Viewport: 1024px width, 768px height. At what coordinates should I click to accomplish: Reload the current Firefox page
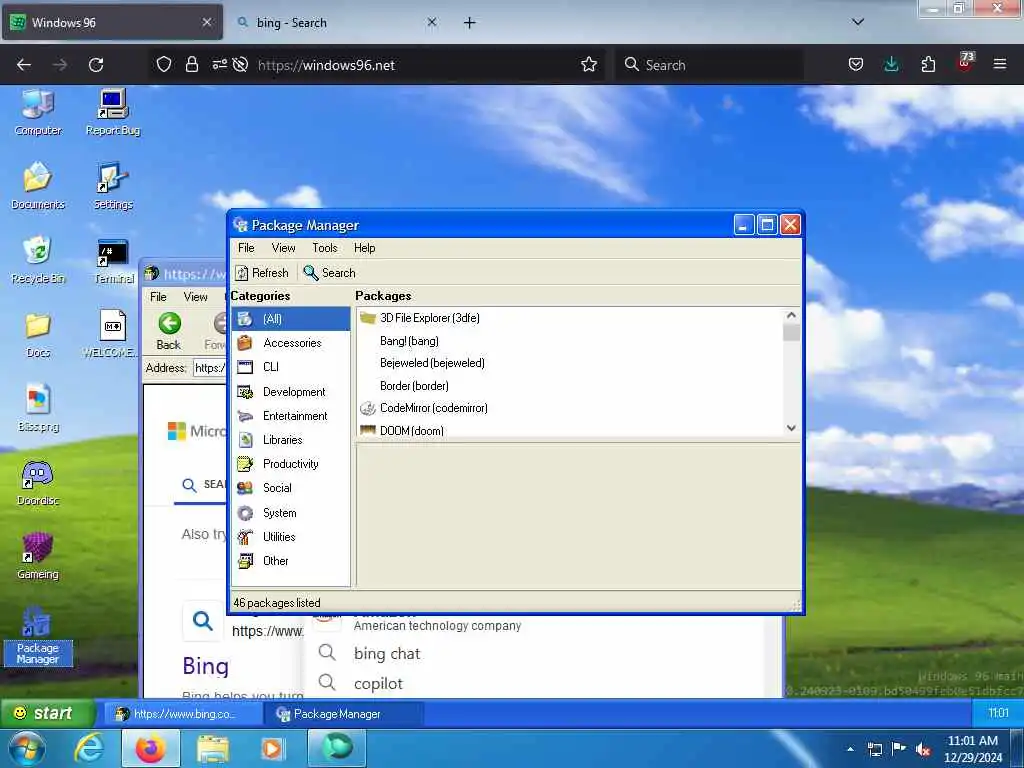pos(96,65)
